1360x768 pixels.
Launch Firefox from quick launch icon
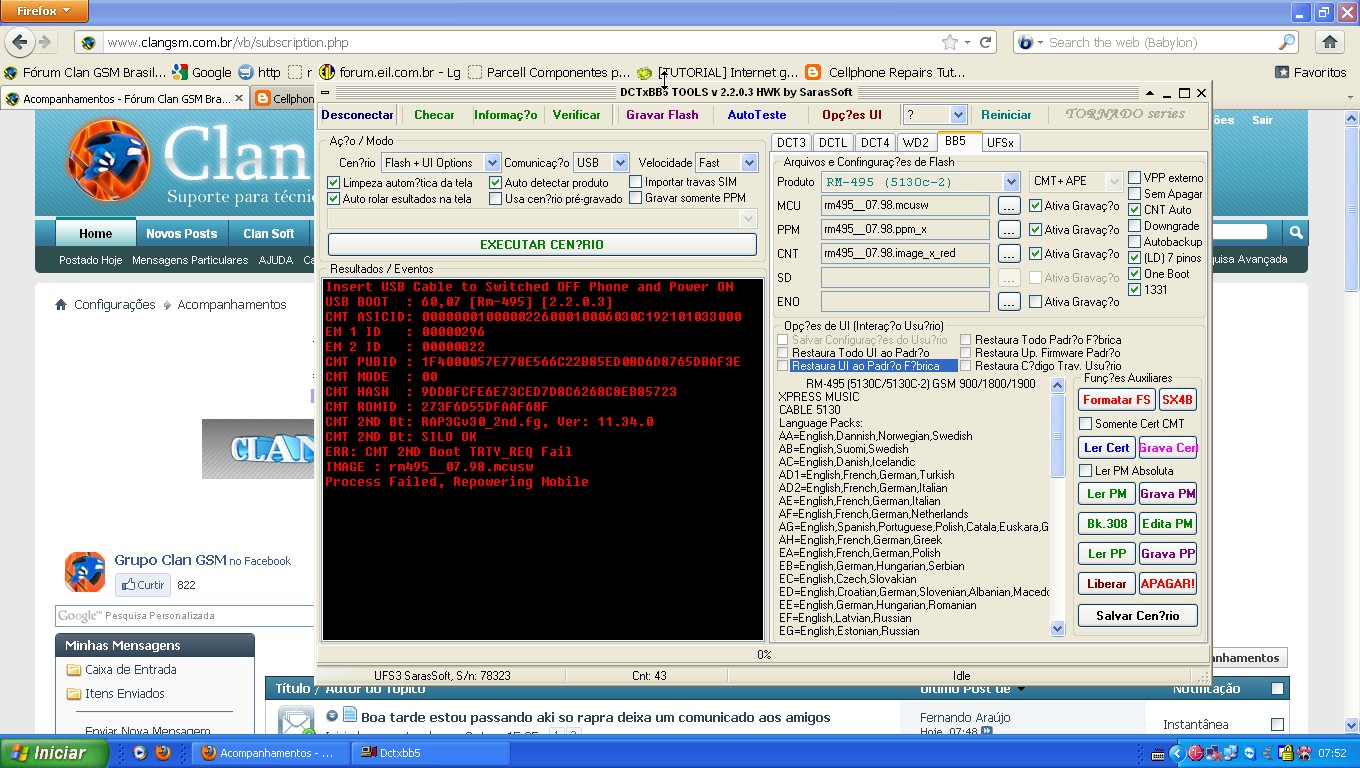[163, 753]
